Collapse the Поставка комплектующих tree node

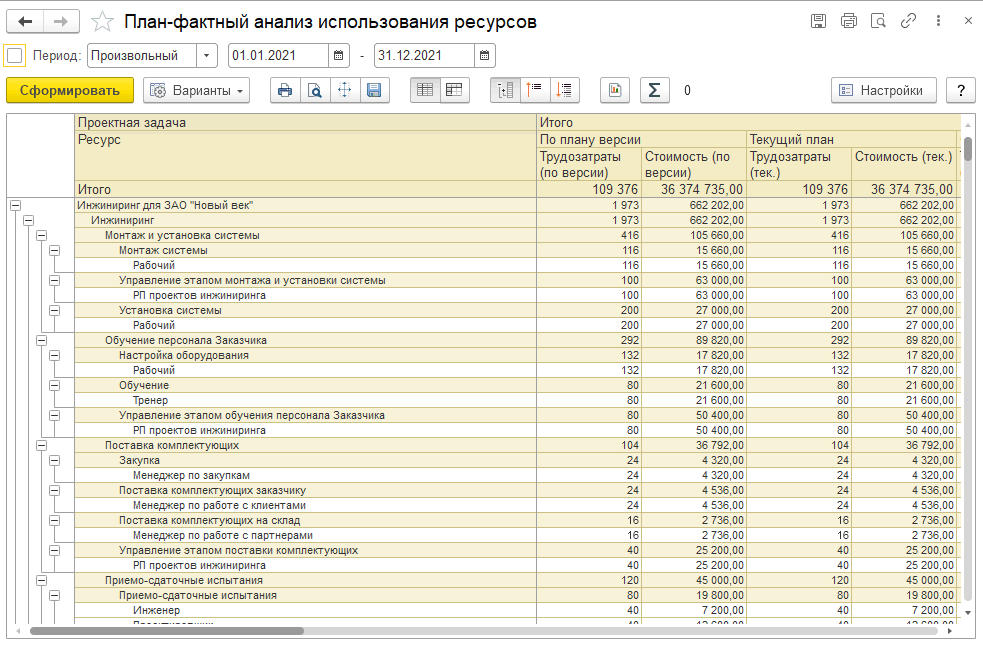[42, 446]
